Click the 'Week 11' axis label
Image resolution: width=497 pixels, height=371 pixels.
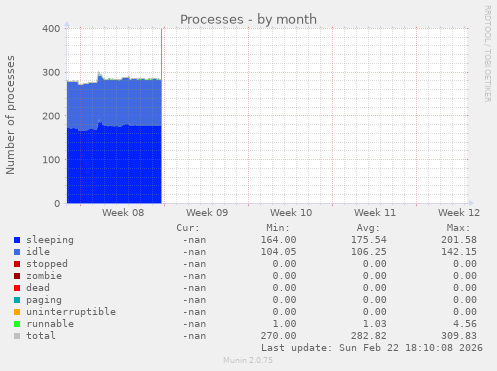[375, 213]
